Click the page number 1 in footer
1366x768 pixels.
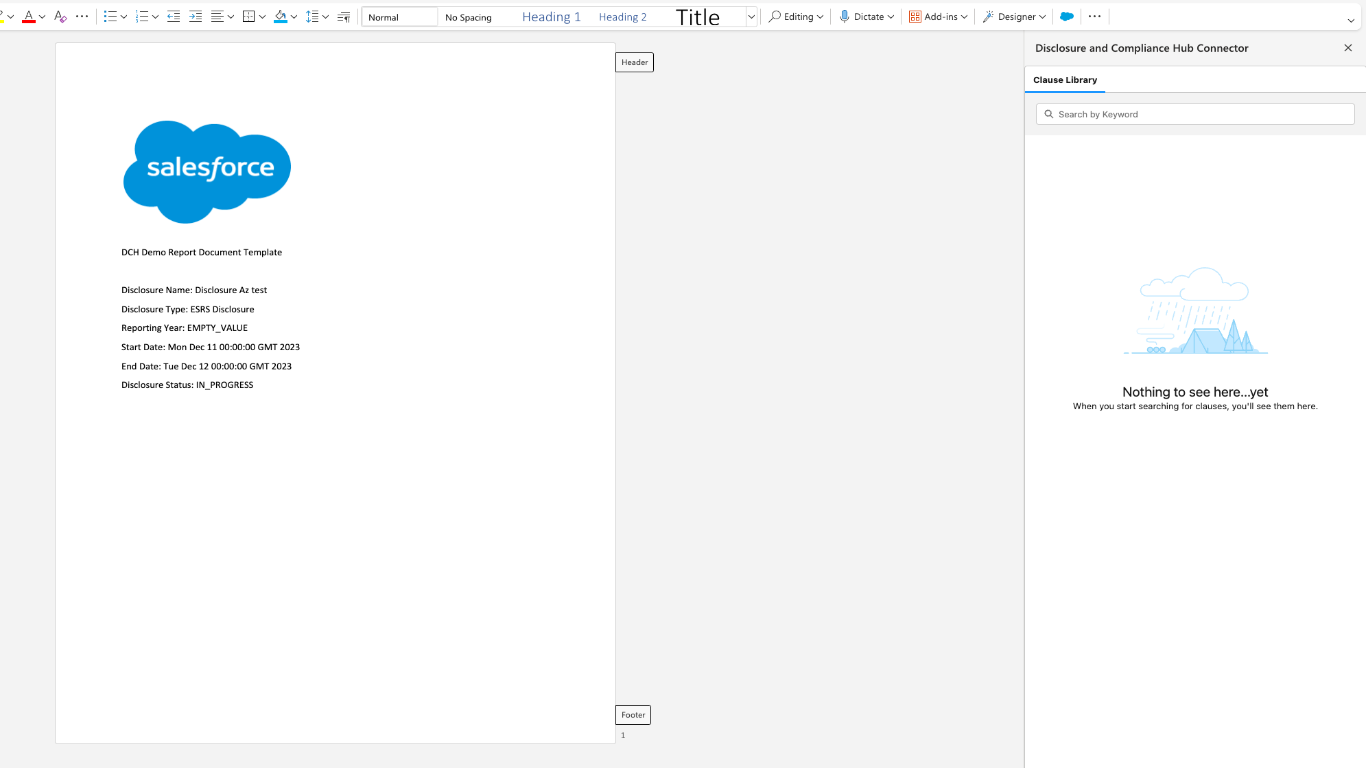pos(623,735)
